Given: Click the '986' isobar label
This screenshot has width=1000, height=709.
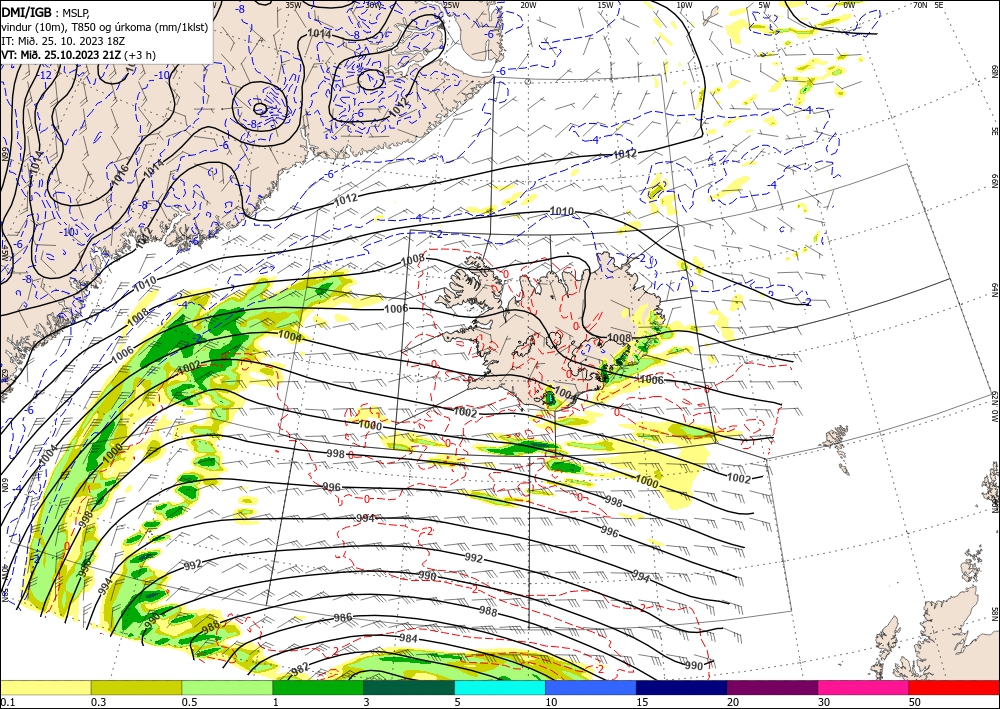Looking at the screenshot, I should point(342,617).
